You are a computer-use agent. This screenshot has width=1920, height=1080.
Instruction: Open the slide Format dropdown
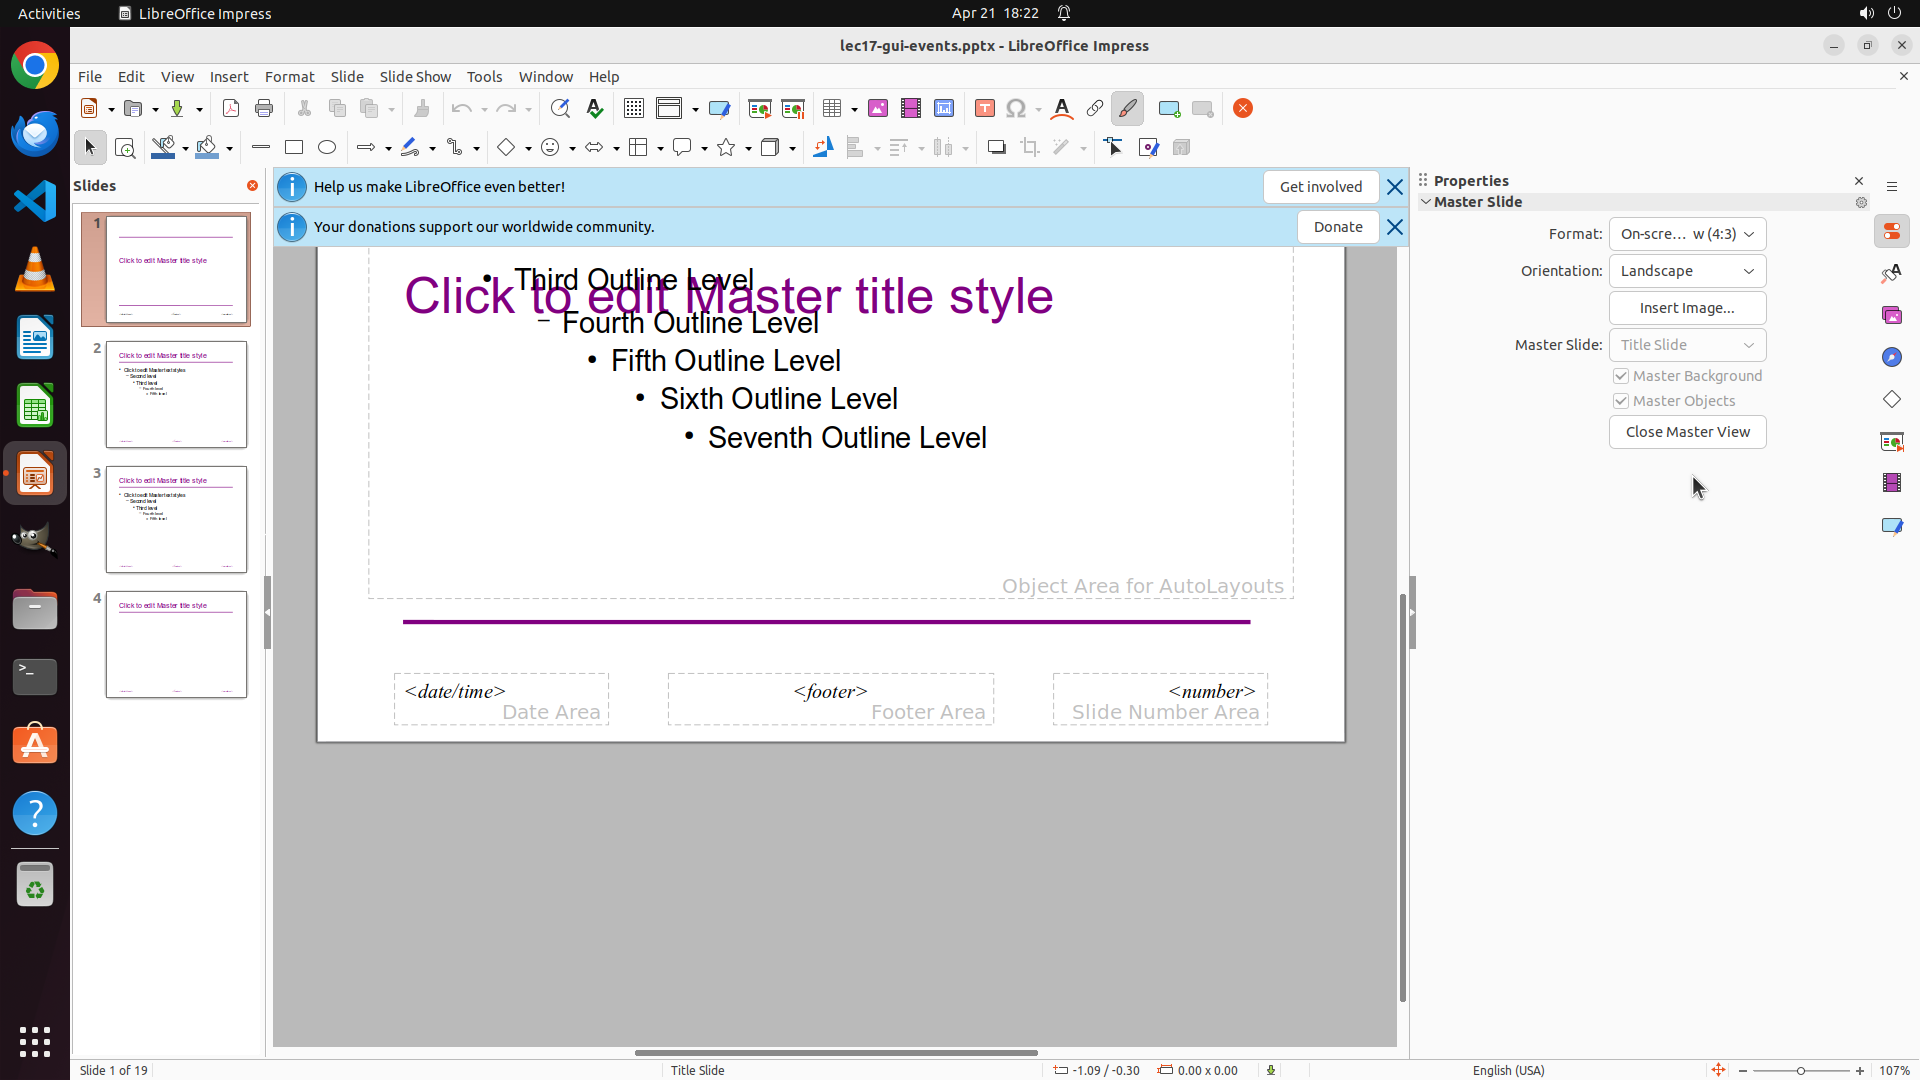pyautogui.click(x=1687, y=234)
